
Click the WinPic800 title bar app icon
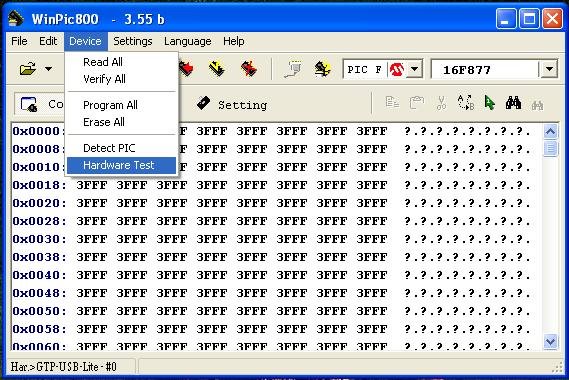coord(16,19)
